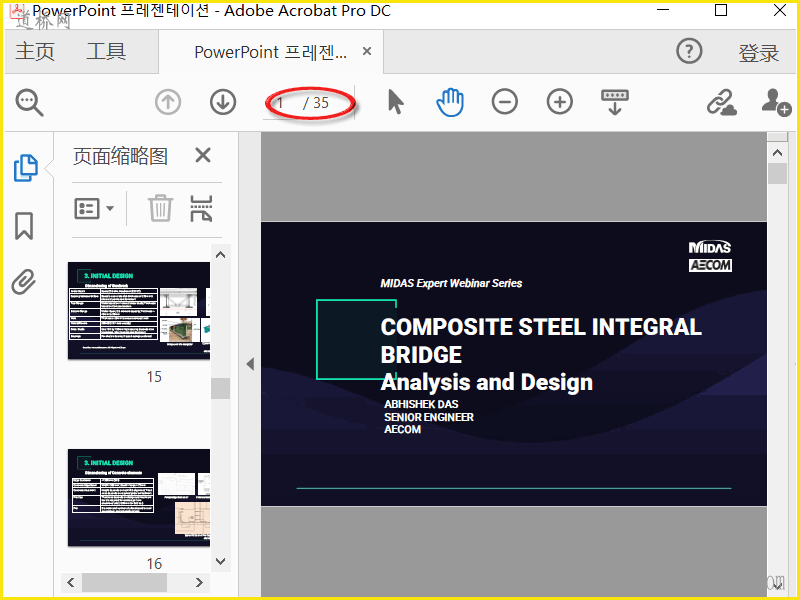Screen dimensions: 800x600
Task: Click the 页面缩略图 panel title
Action: pyautogui.click(x=120, y=156)
